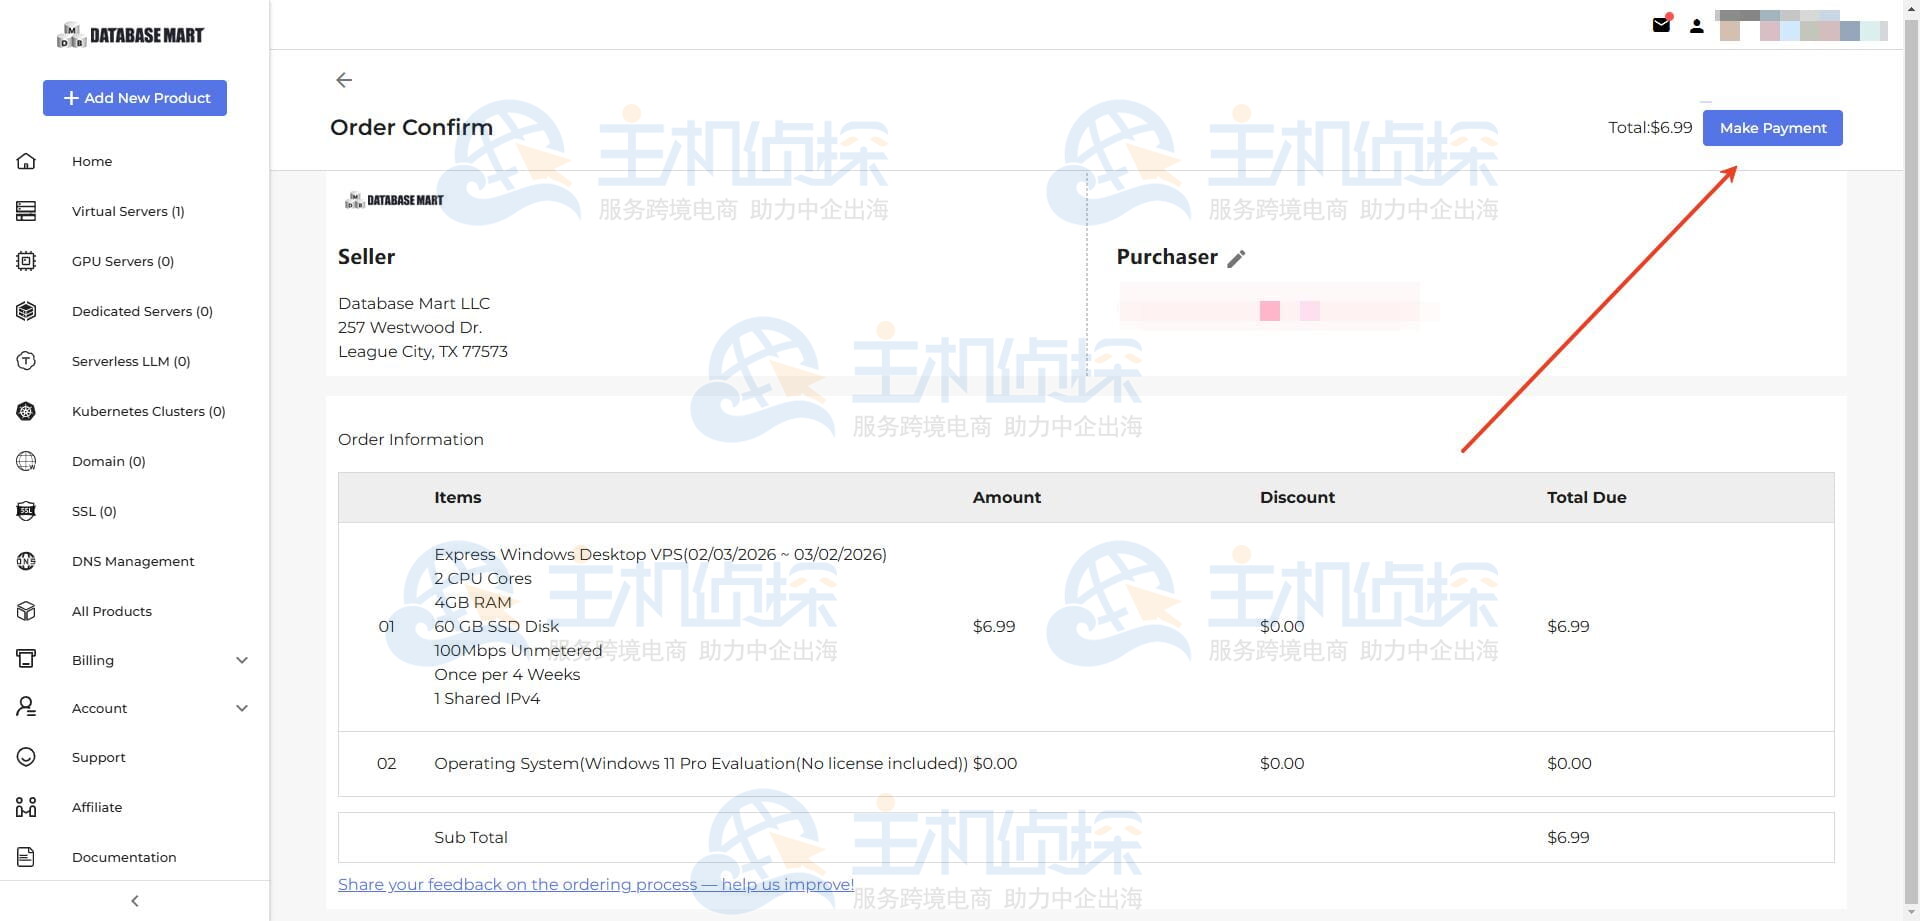Open DNS Management via its globe icon
This screenshot has height=921, width=1920.
[x=25, y=561]
